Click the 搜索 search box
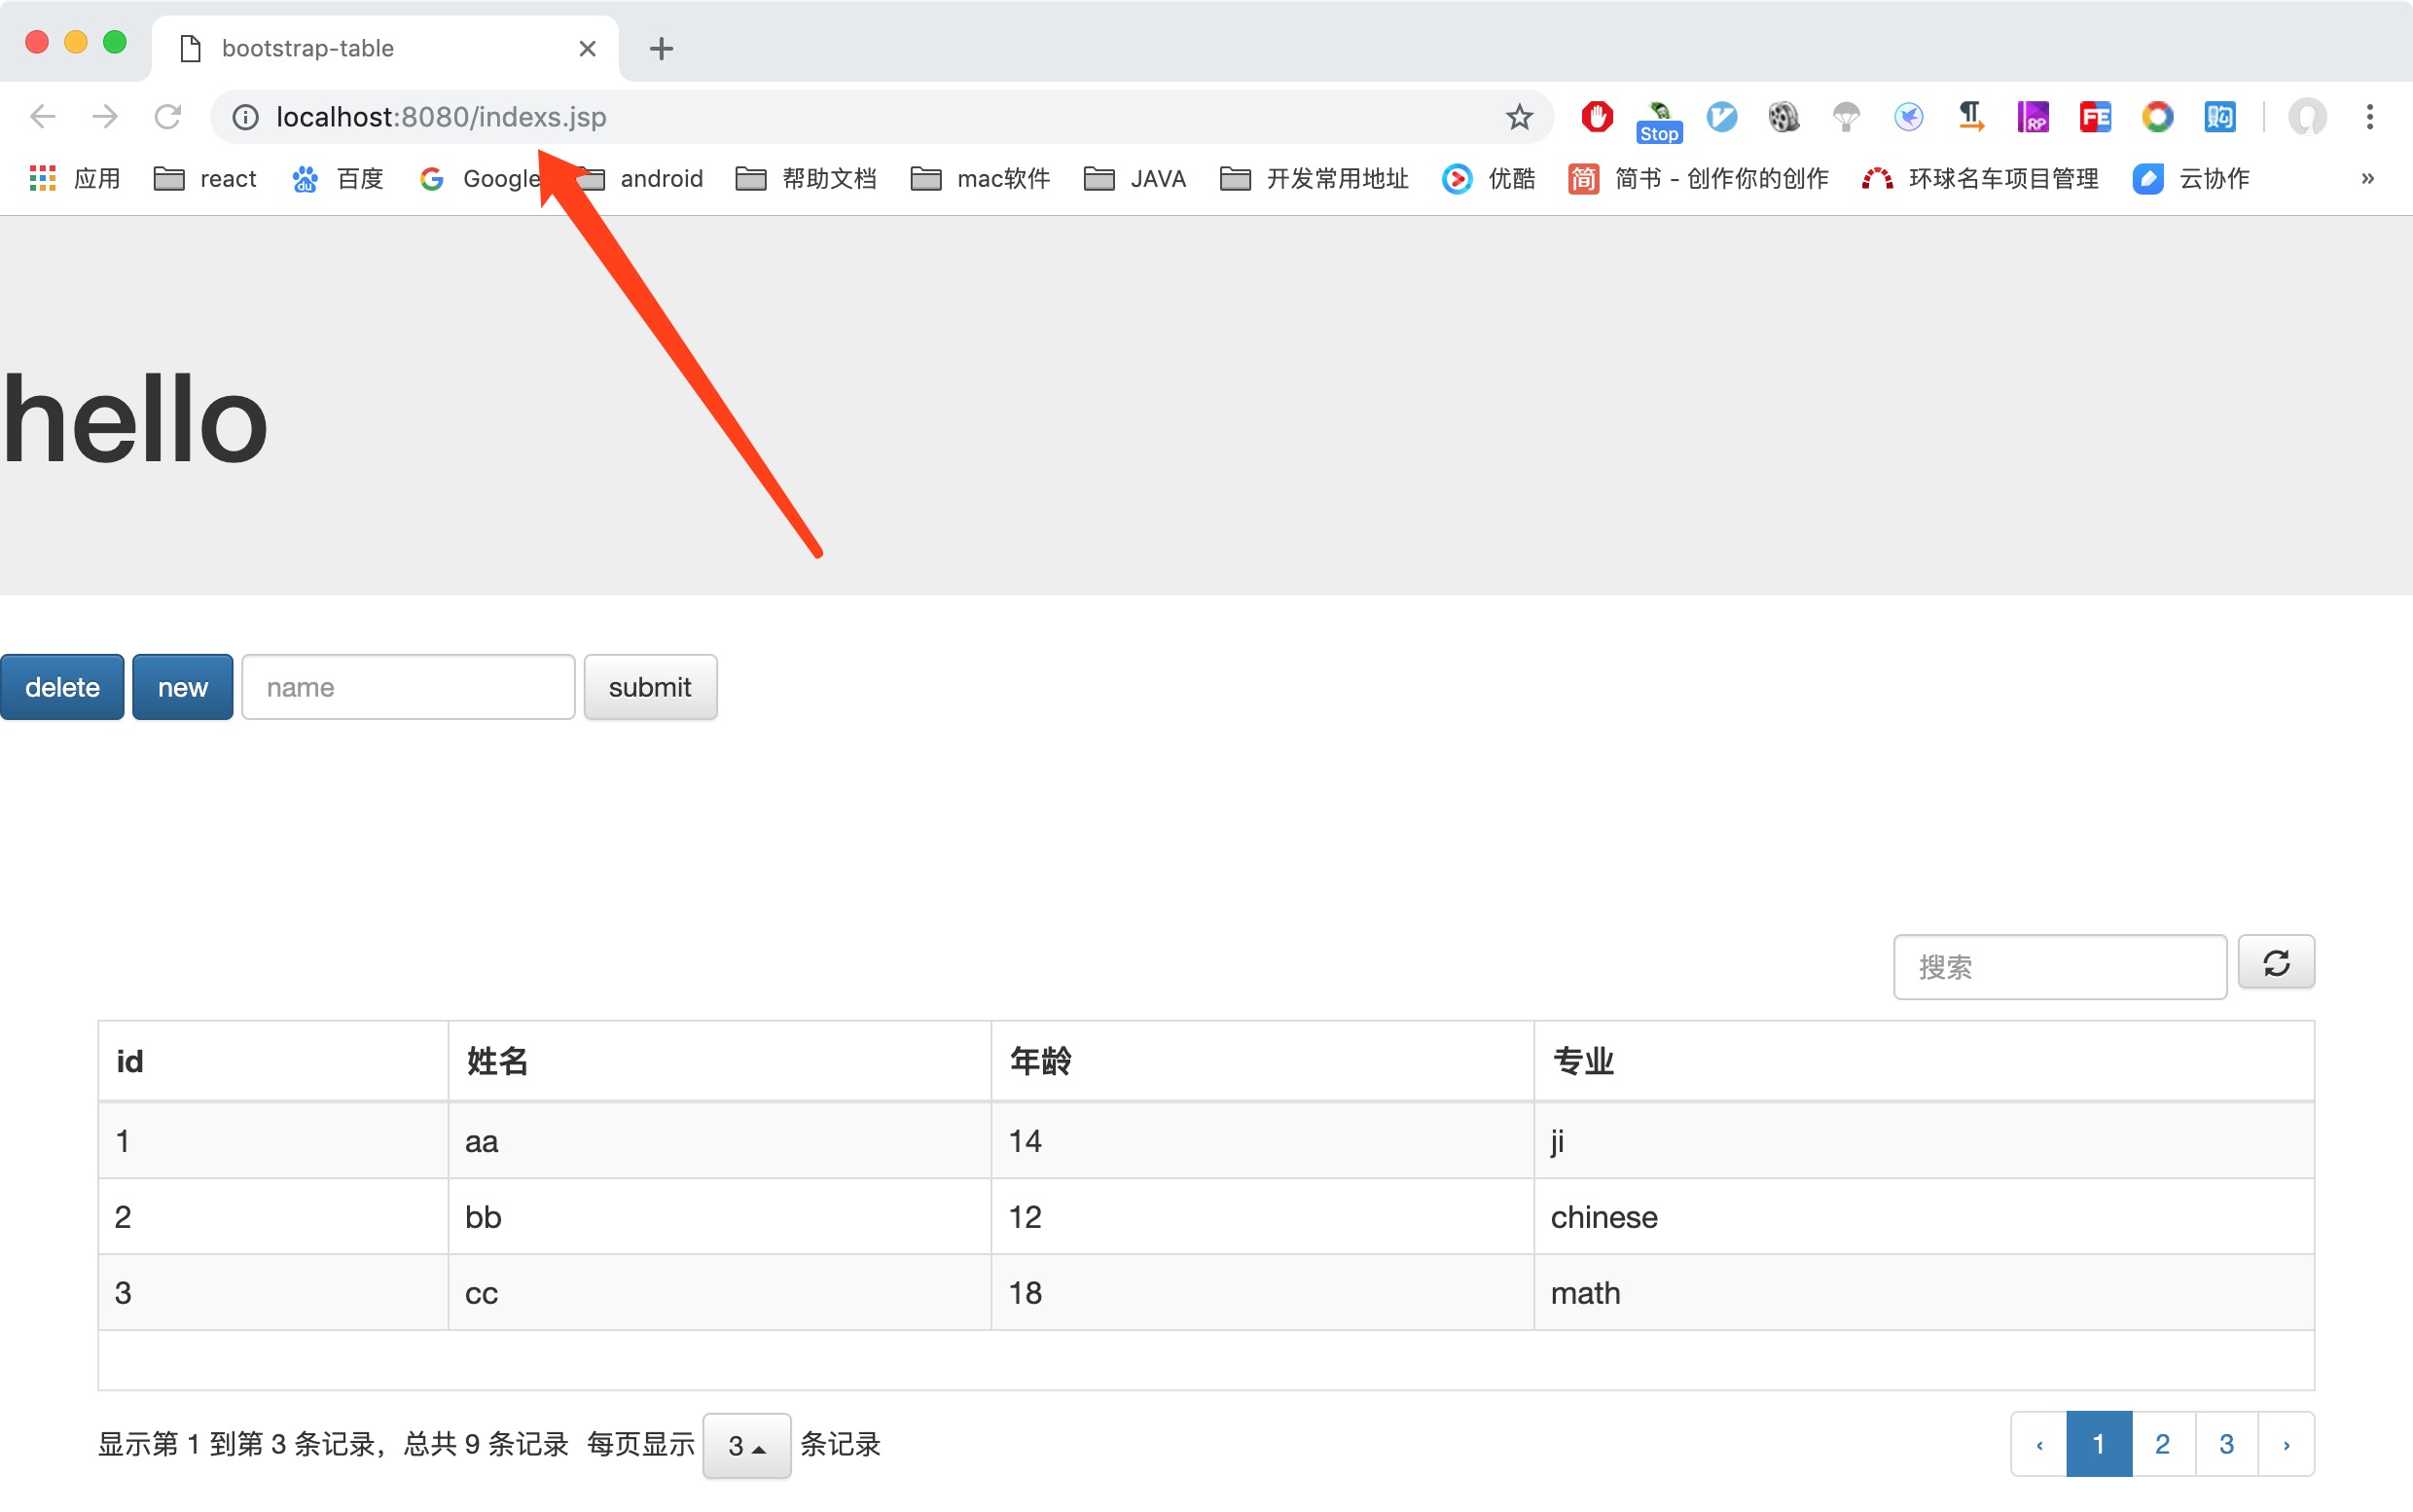 2059,966
